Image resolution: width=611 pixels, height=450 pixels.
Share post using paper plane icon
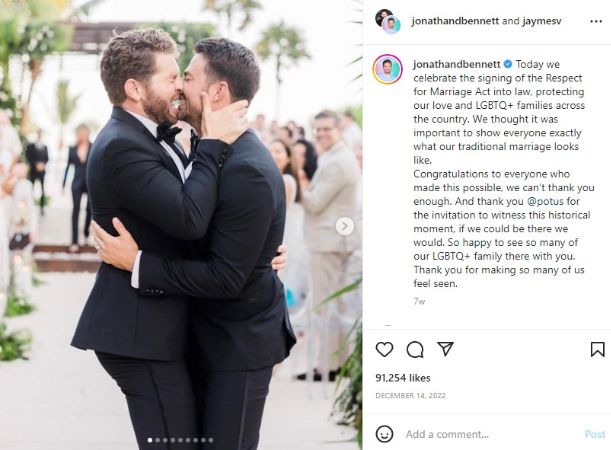pos(445,349)
